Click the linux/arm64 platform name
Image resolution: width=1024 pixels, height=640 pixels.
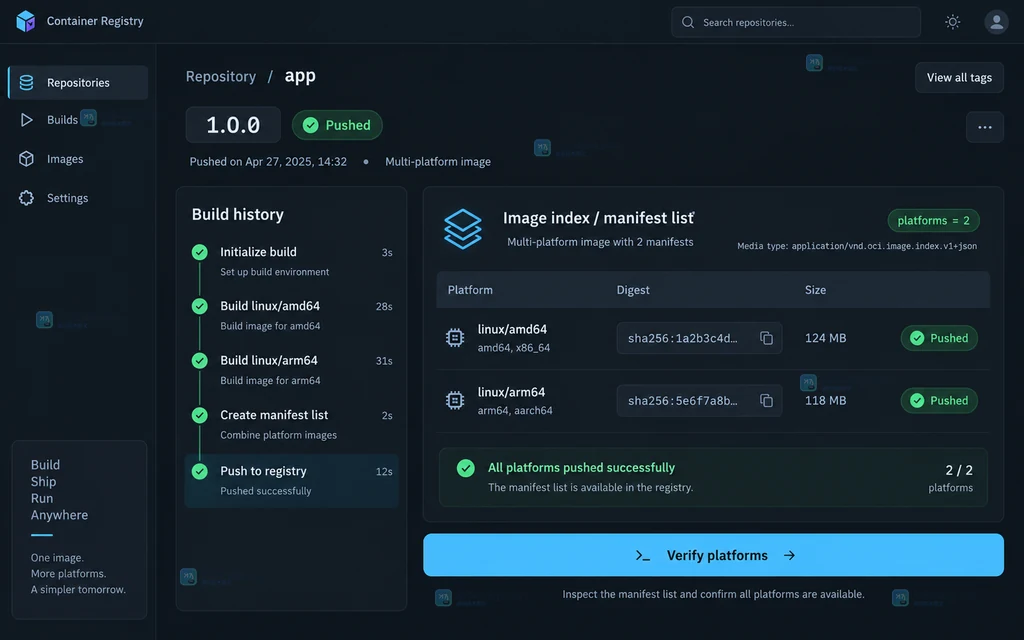(511, 392)
